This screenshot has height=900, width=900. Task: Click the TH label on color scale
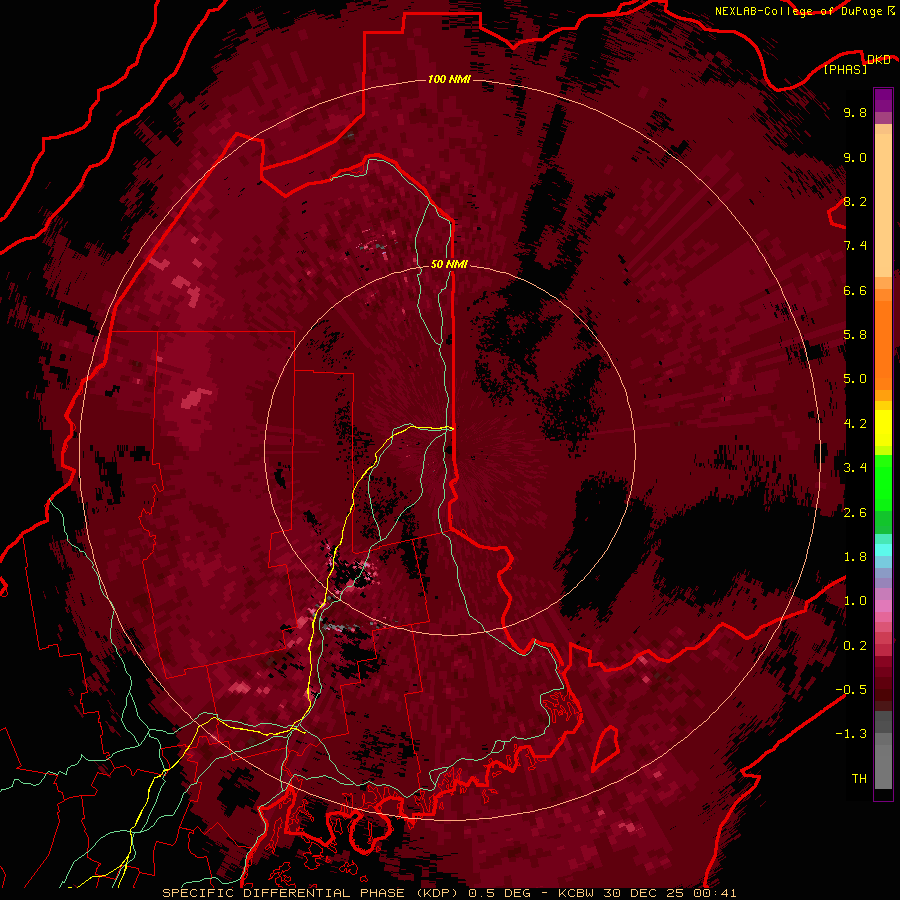(x=859, y=779)
